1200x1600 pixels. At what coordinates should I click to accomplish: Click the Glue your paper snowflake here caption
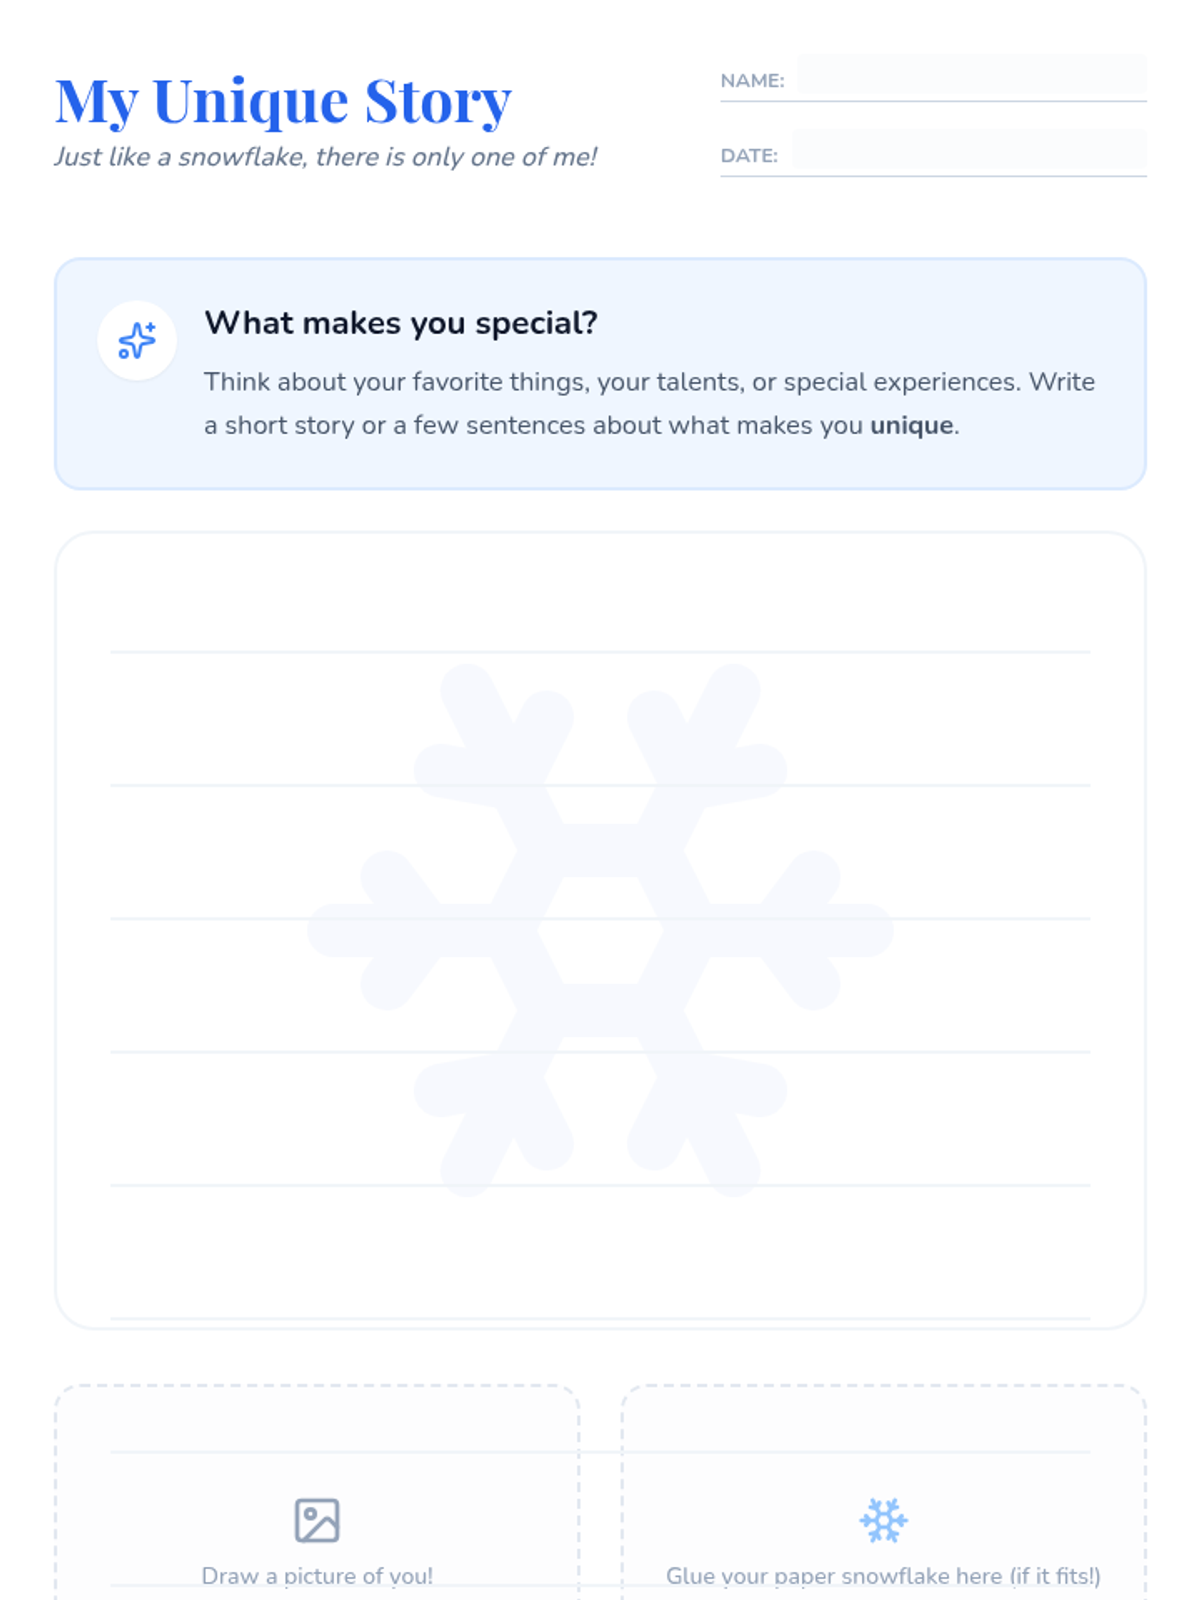tap(884, 1576)
